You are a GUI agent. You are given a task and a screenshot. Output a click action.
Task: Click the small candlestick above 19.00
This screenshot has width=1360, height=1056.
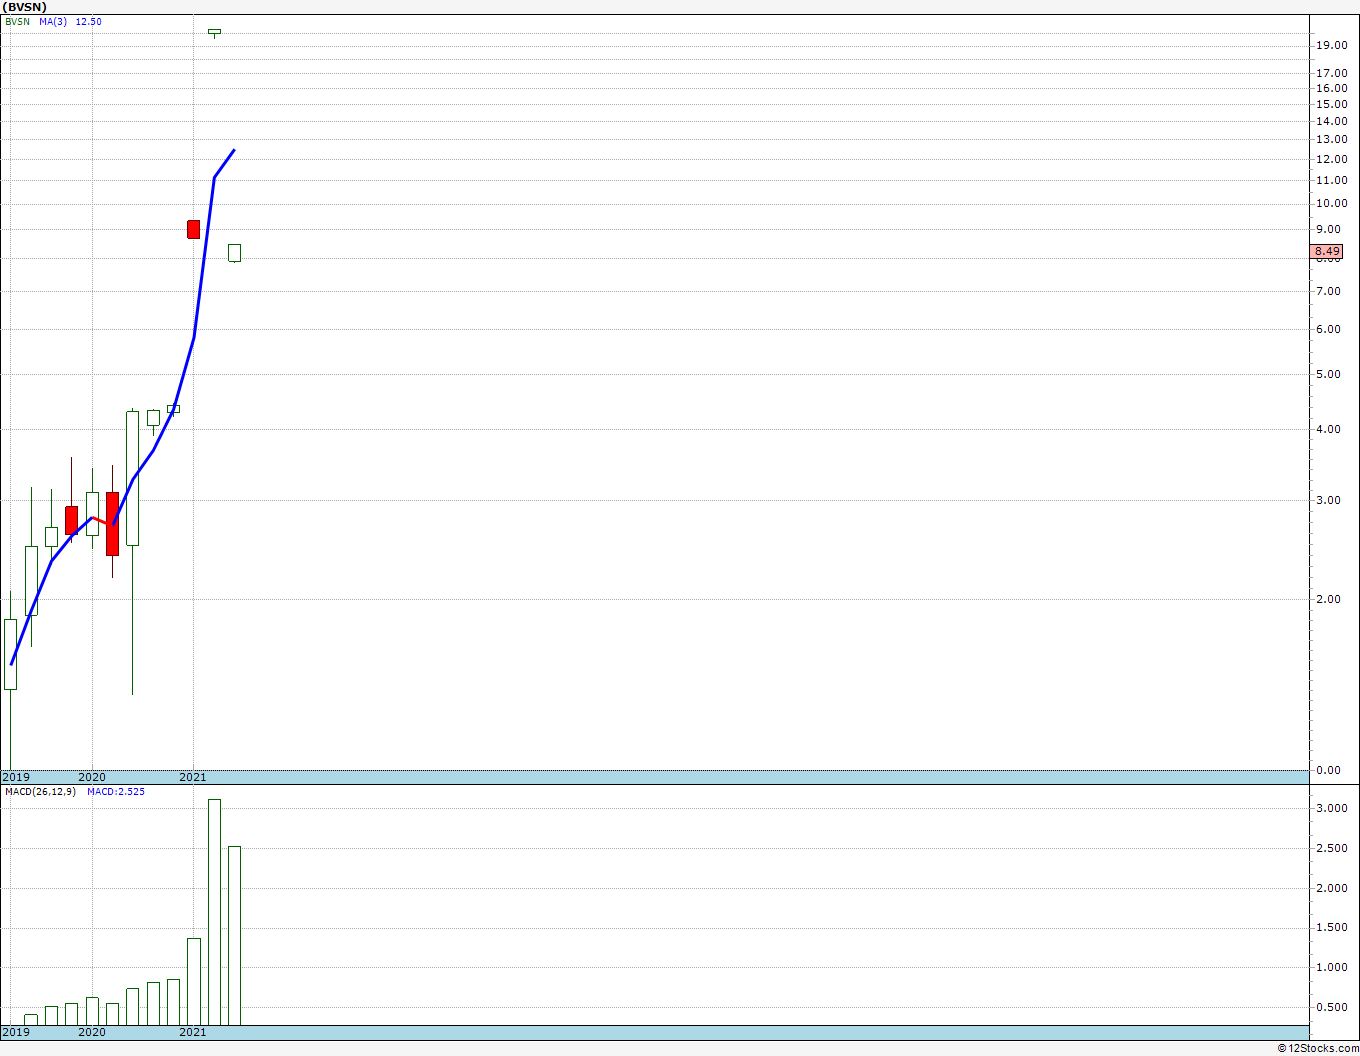214,32
